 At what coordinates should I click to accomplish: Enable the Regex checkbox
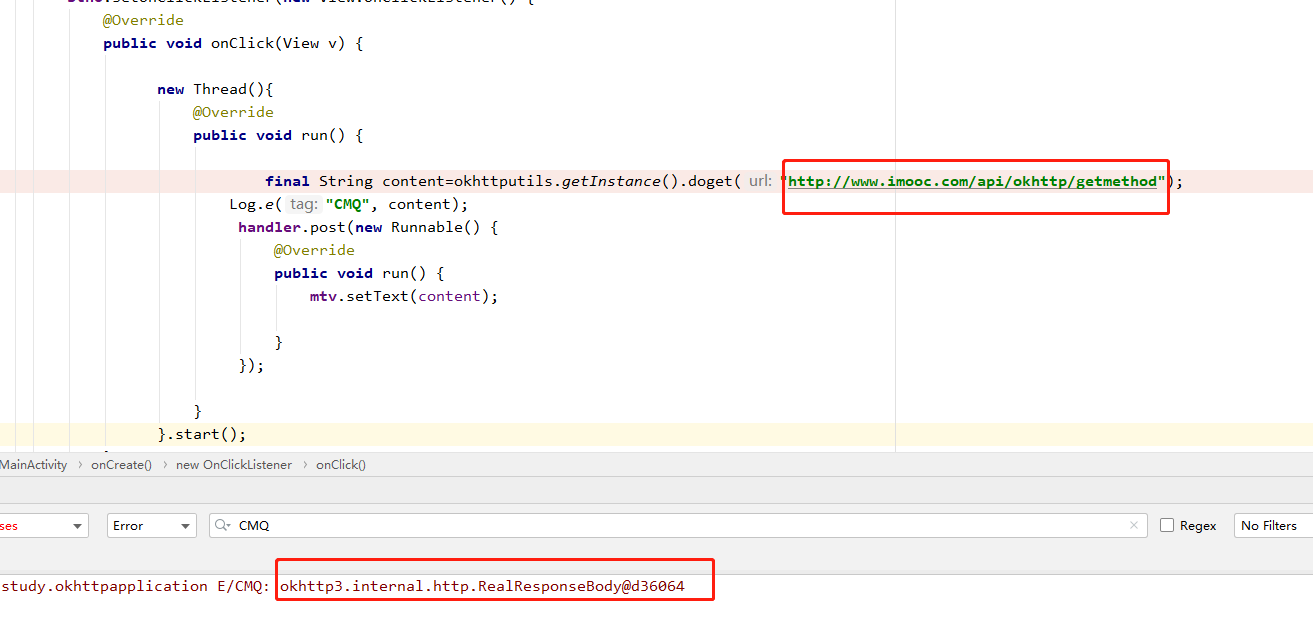(x=1167, y=525)
